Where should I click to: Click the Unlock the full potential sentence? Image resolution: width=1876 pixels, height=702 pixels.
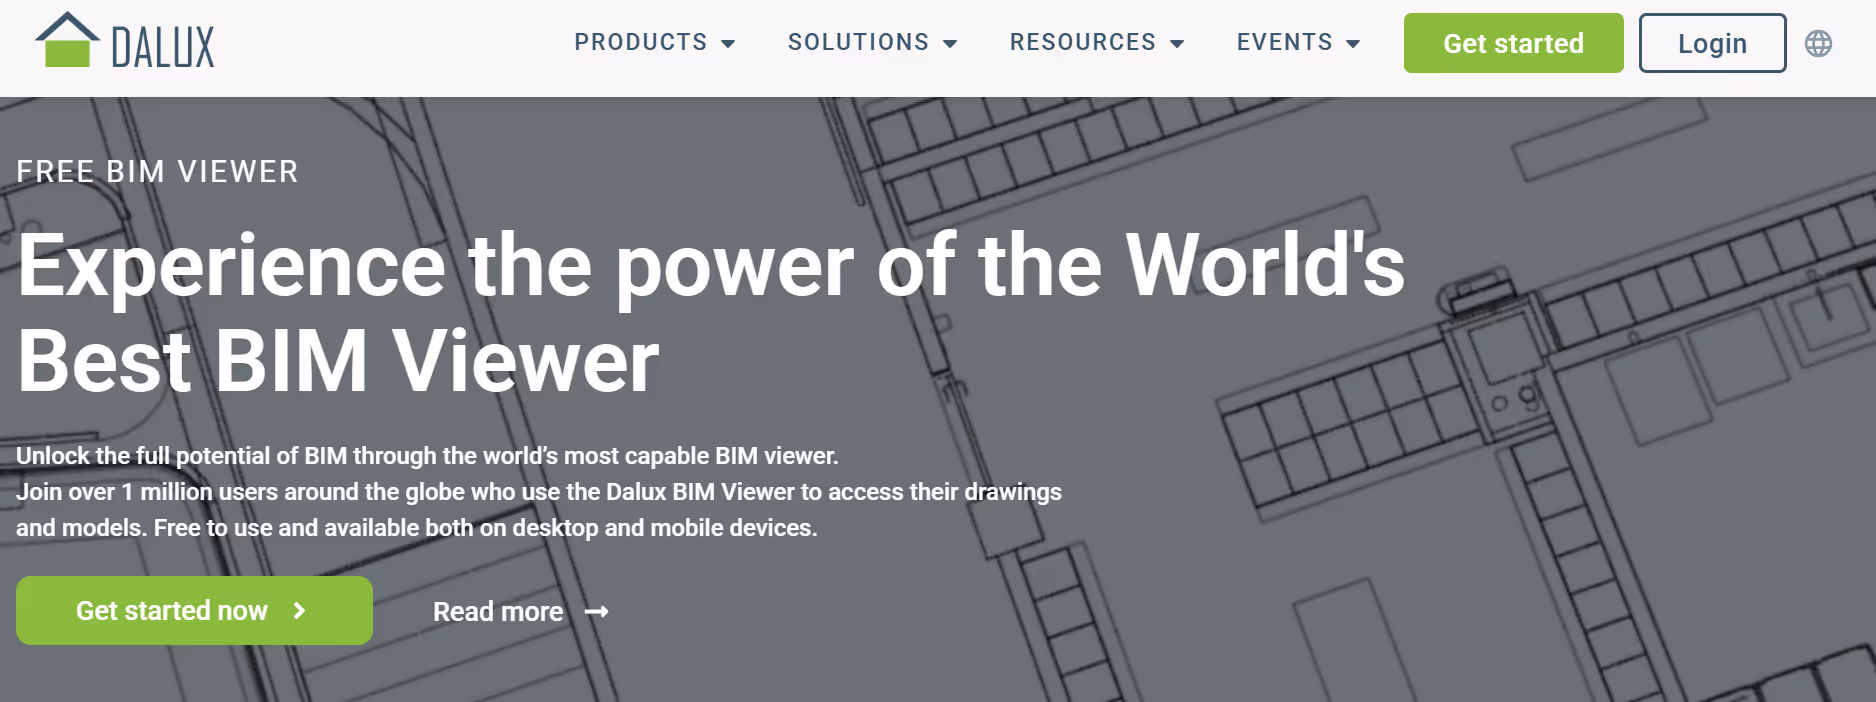point(427,456)
